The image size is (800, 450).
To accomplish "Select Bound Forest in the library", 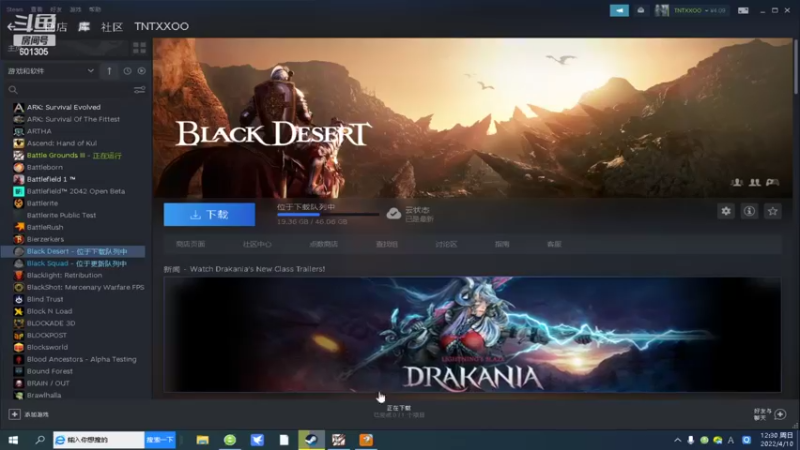I will click(49, 371).
